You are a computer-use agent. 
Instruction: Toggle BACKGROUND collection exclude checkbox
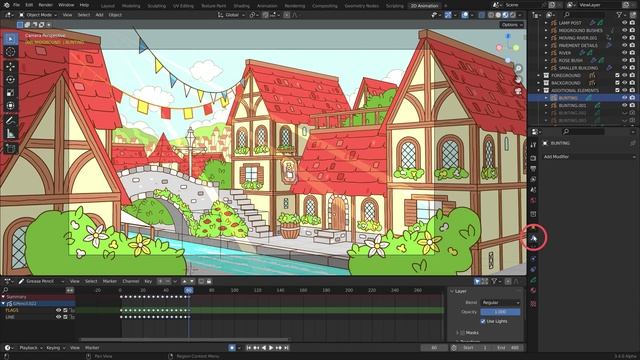coord(617,83)
